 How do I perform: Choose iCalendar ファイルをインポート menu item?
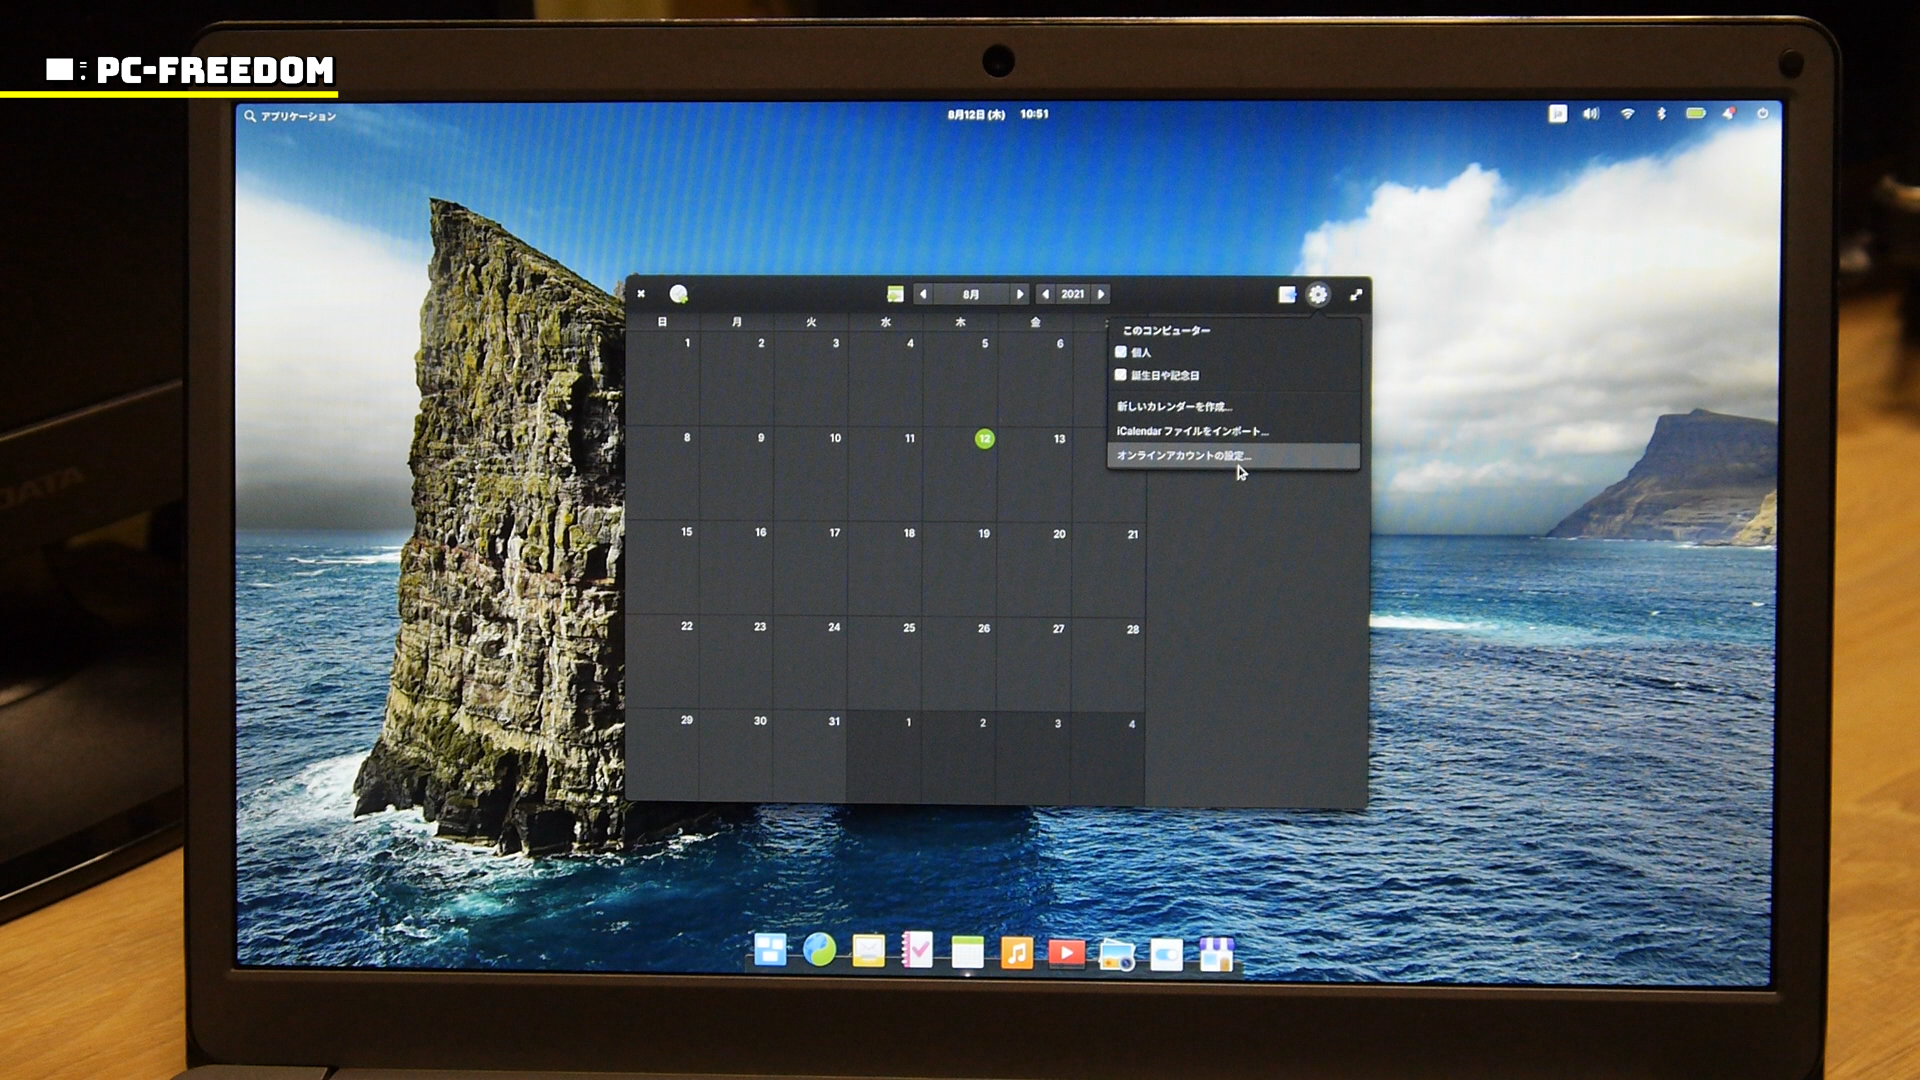[1192, 431]
